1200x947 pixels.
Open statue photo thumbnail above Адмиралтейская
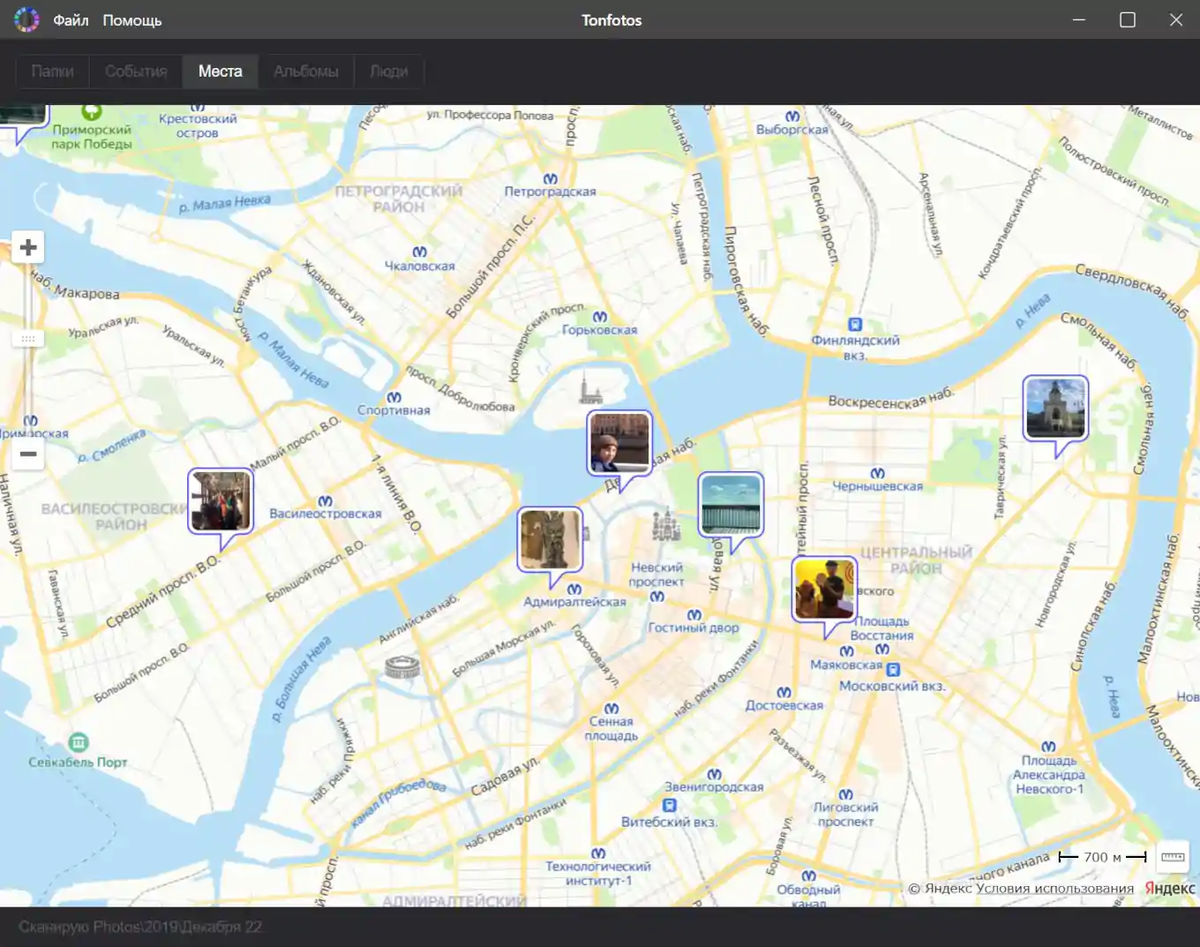point(549,540)
